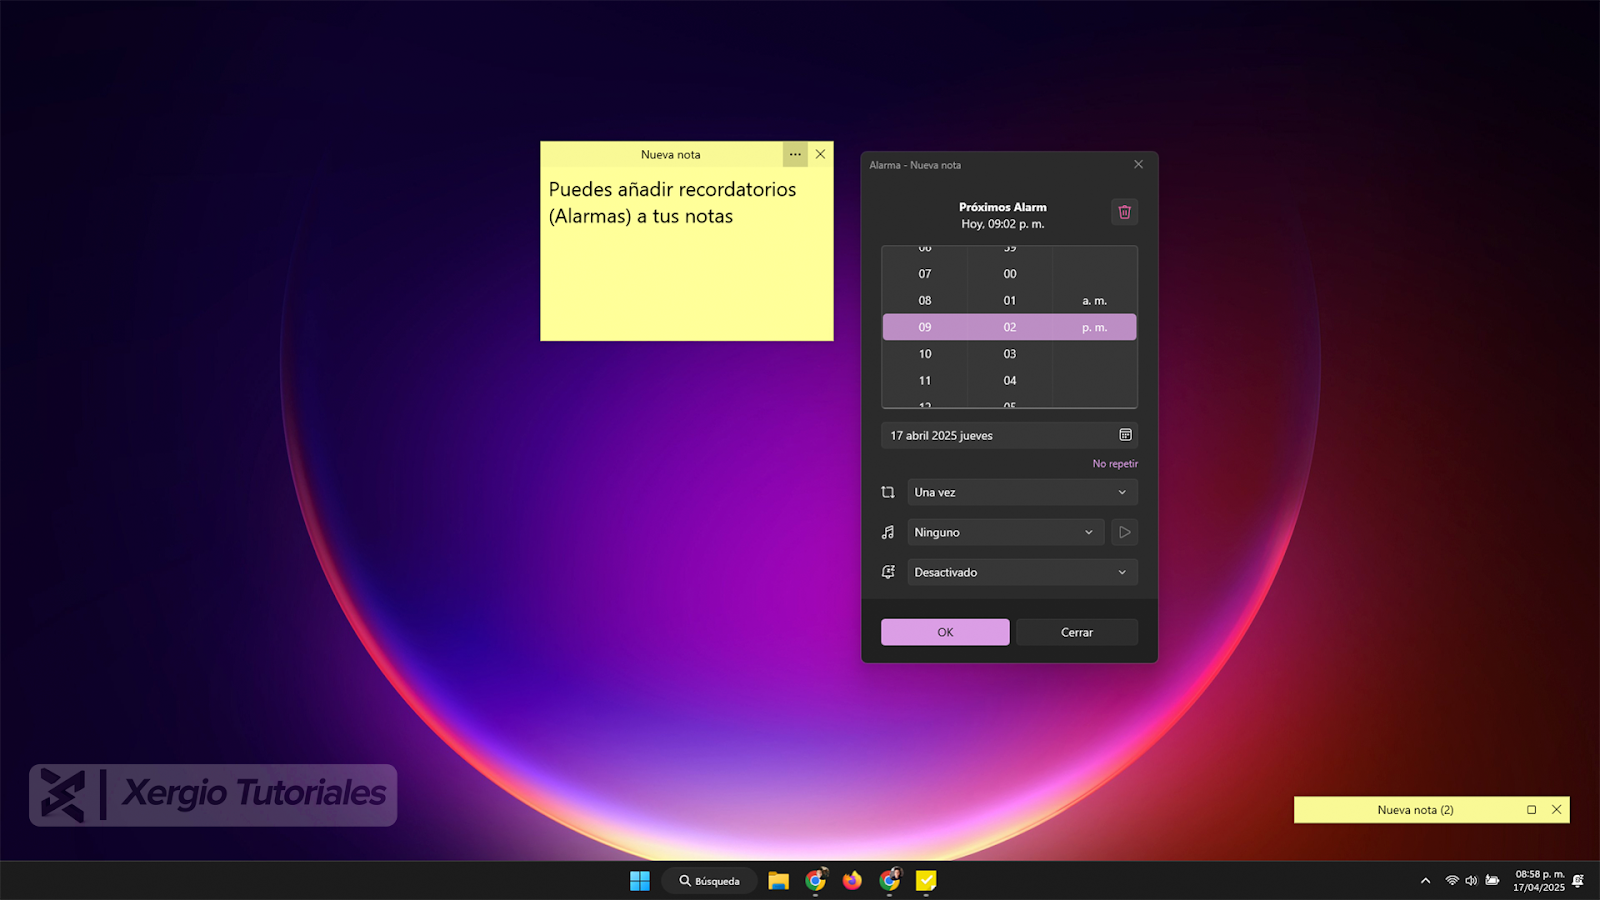Delete the alarm using the trash icon
Image resolution: width=1600 pixels, height=900 pixels.
pos(1124,212)
